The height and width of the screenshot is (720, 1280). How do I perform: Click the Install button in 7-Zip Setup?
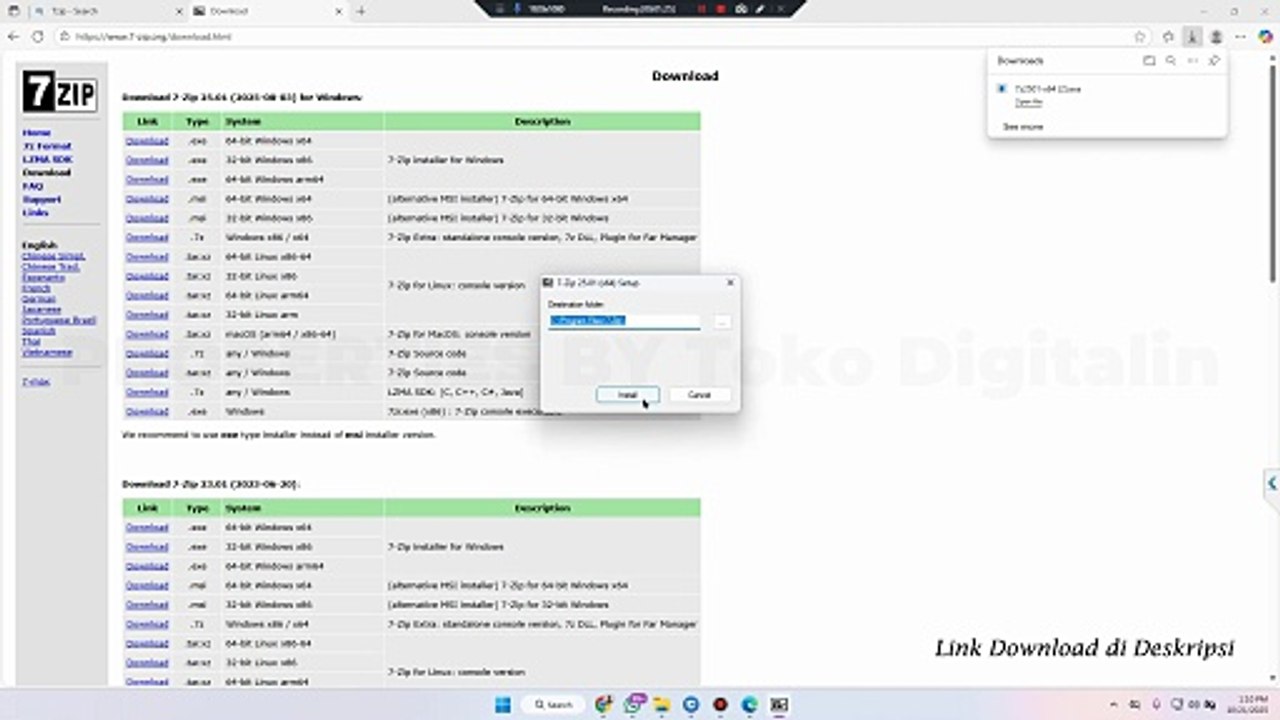tap(627, 395)
